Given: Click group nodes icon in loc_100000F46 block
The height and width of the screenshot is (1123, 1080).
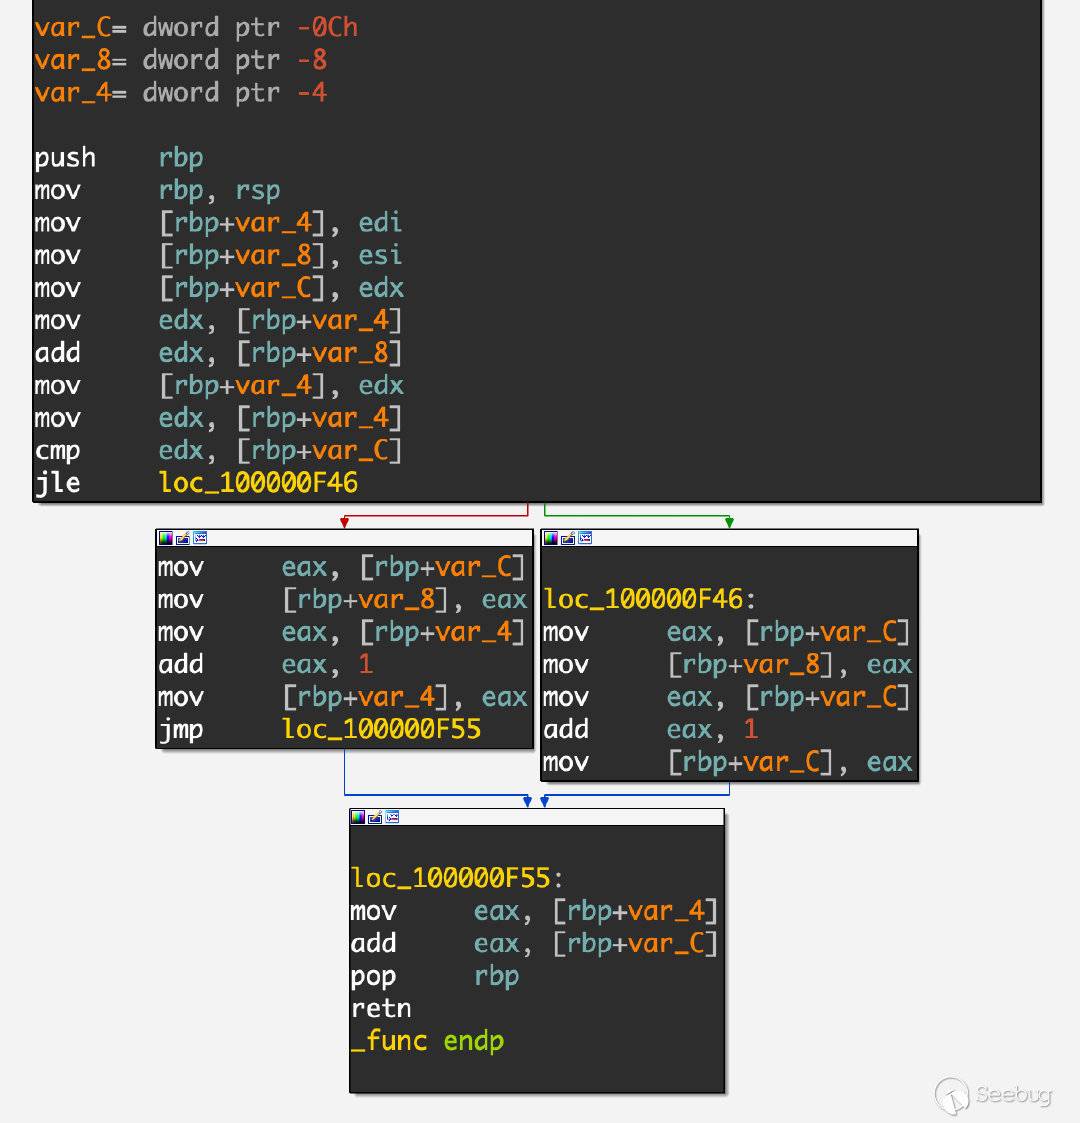Looking at the screenshot, I should 585,538.
